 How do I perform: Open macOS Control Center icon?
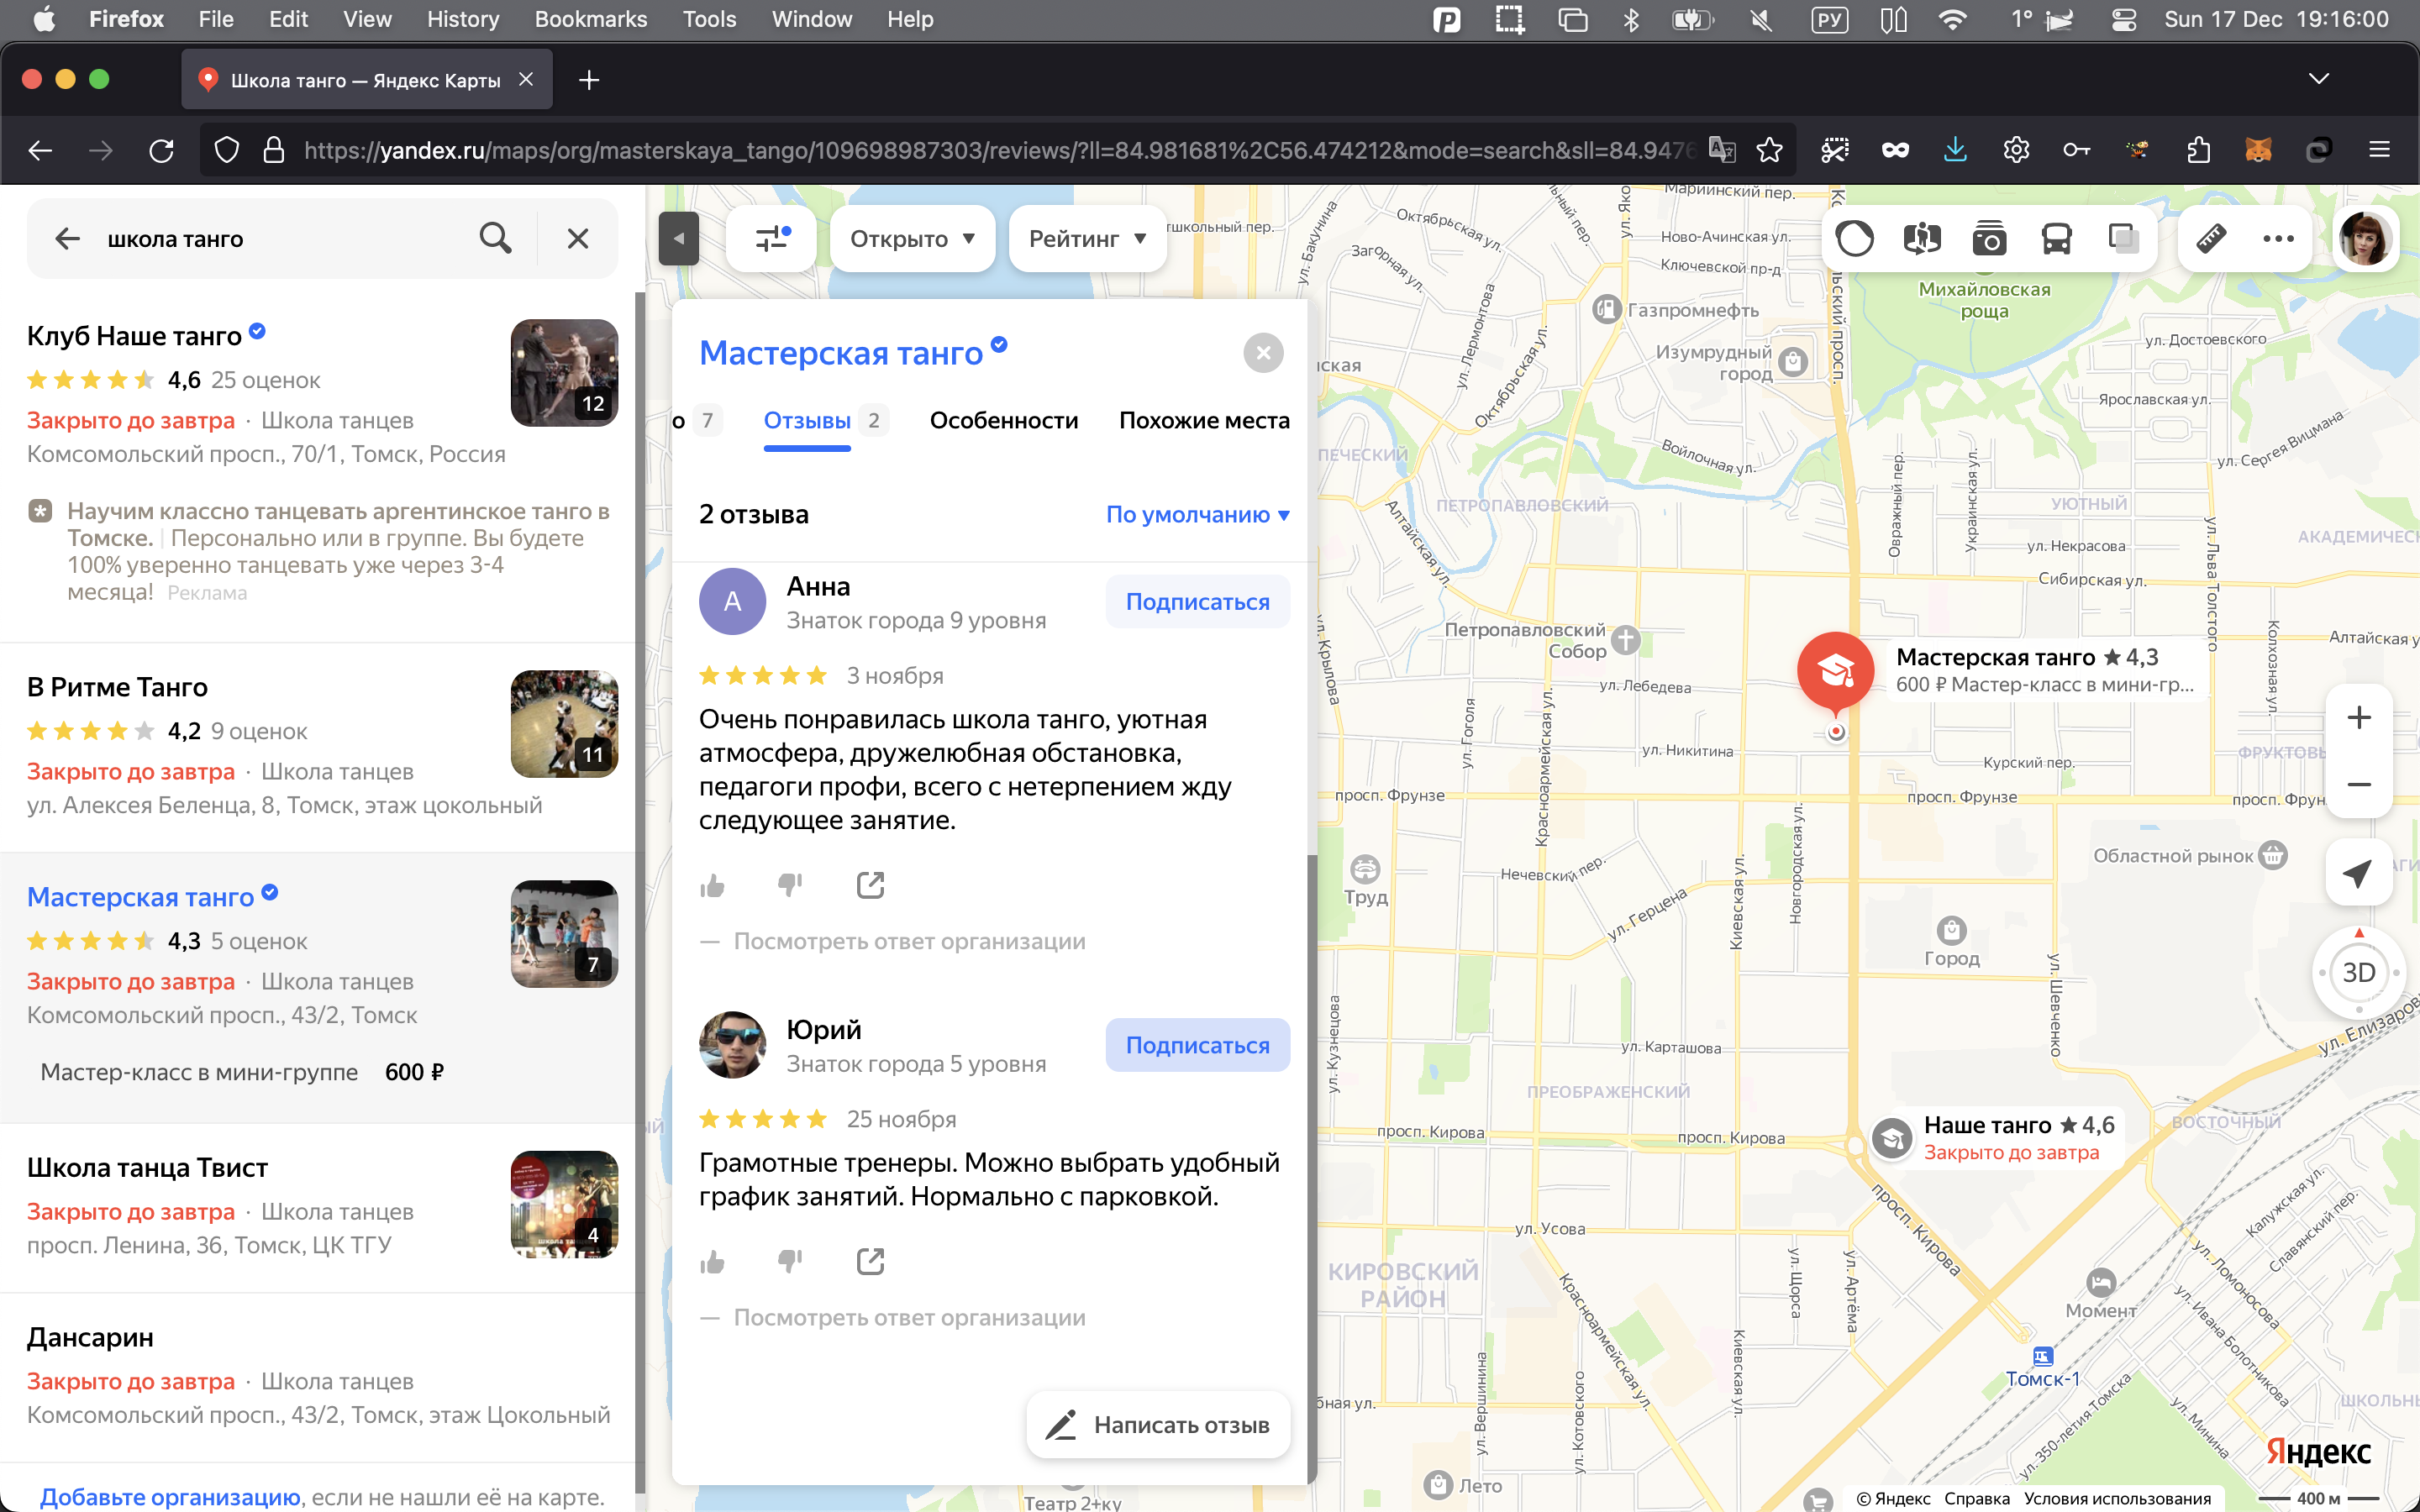point(2124,20)
